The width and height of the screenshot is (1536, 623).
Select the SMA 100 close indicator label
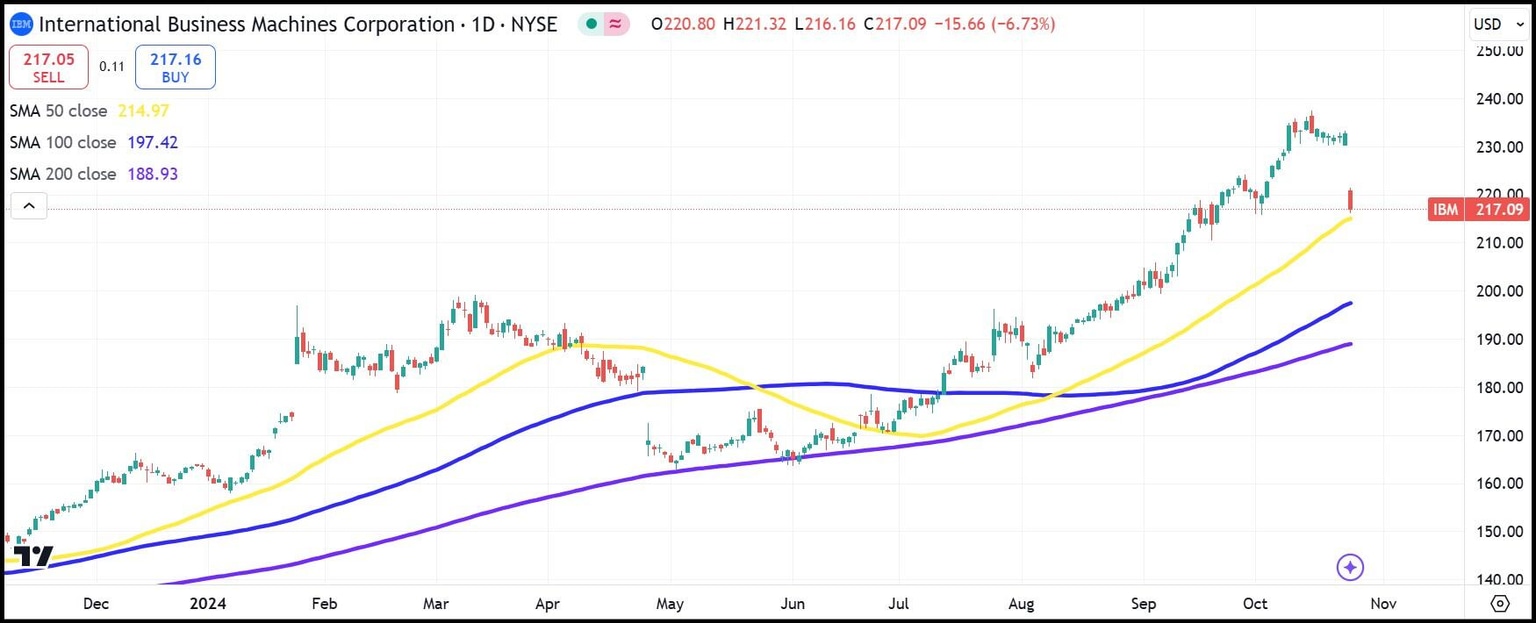(63, 142)
